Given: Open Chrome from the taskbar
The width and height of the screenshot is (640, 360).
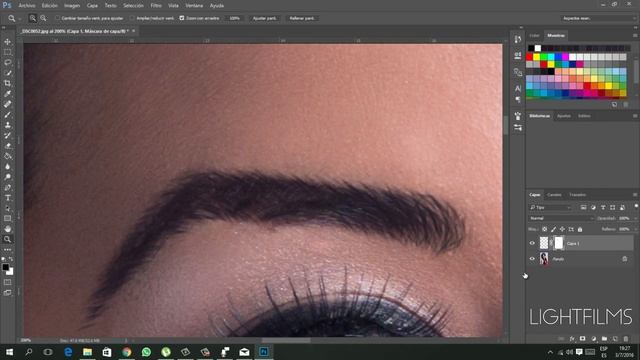Looking at the screenshot, I should [x=127, y=352].
